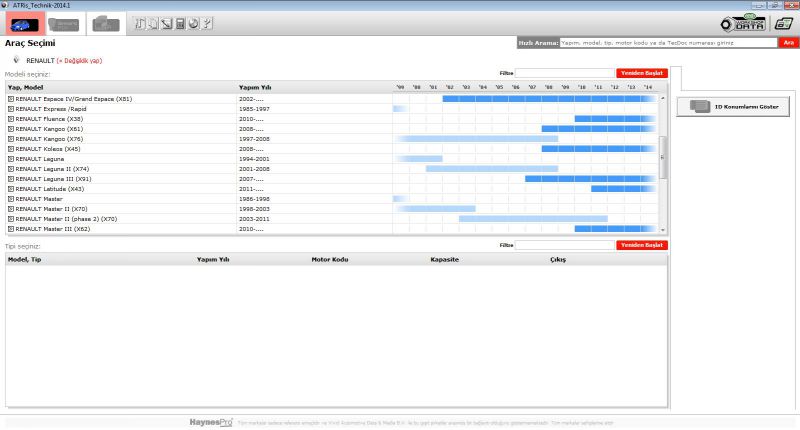Click the model list scrollbar thumb
The image size is (800, 430).
(663, 158)
